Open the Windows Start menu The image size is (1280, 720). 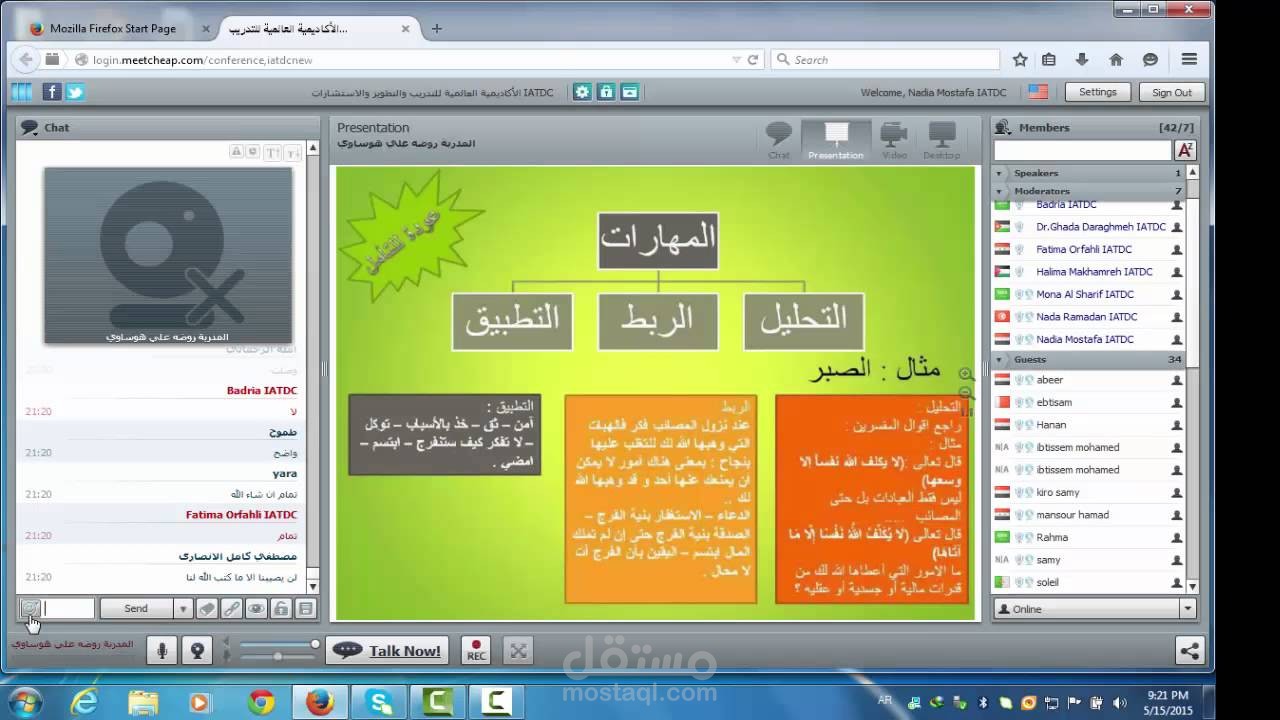click(x=23, y=702)
